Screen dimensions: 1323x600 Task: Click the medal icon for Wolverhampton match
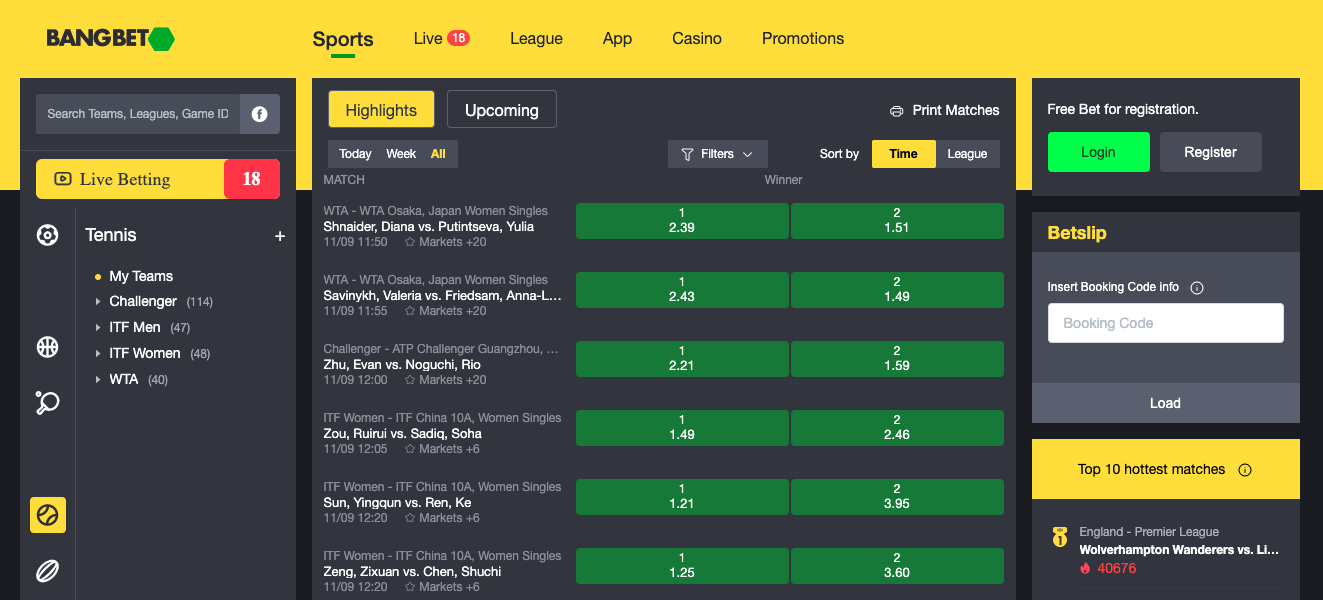[1060, 537]
